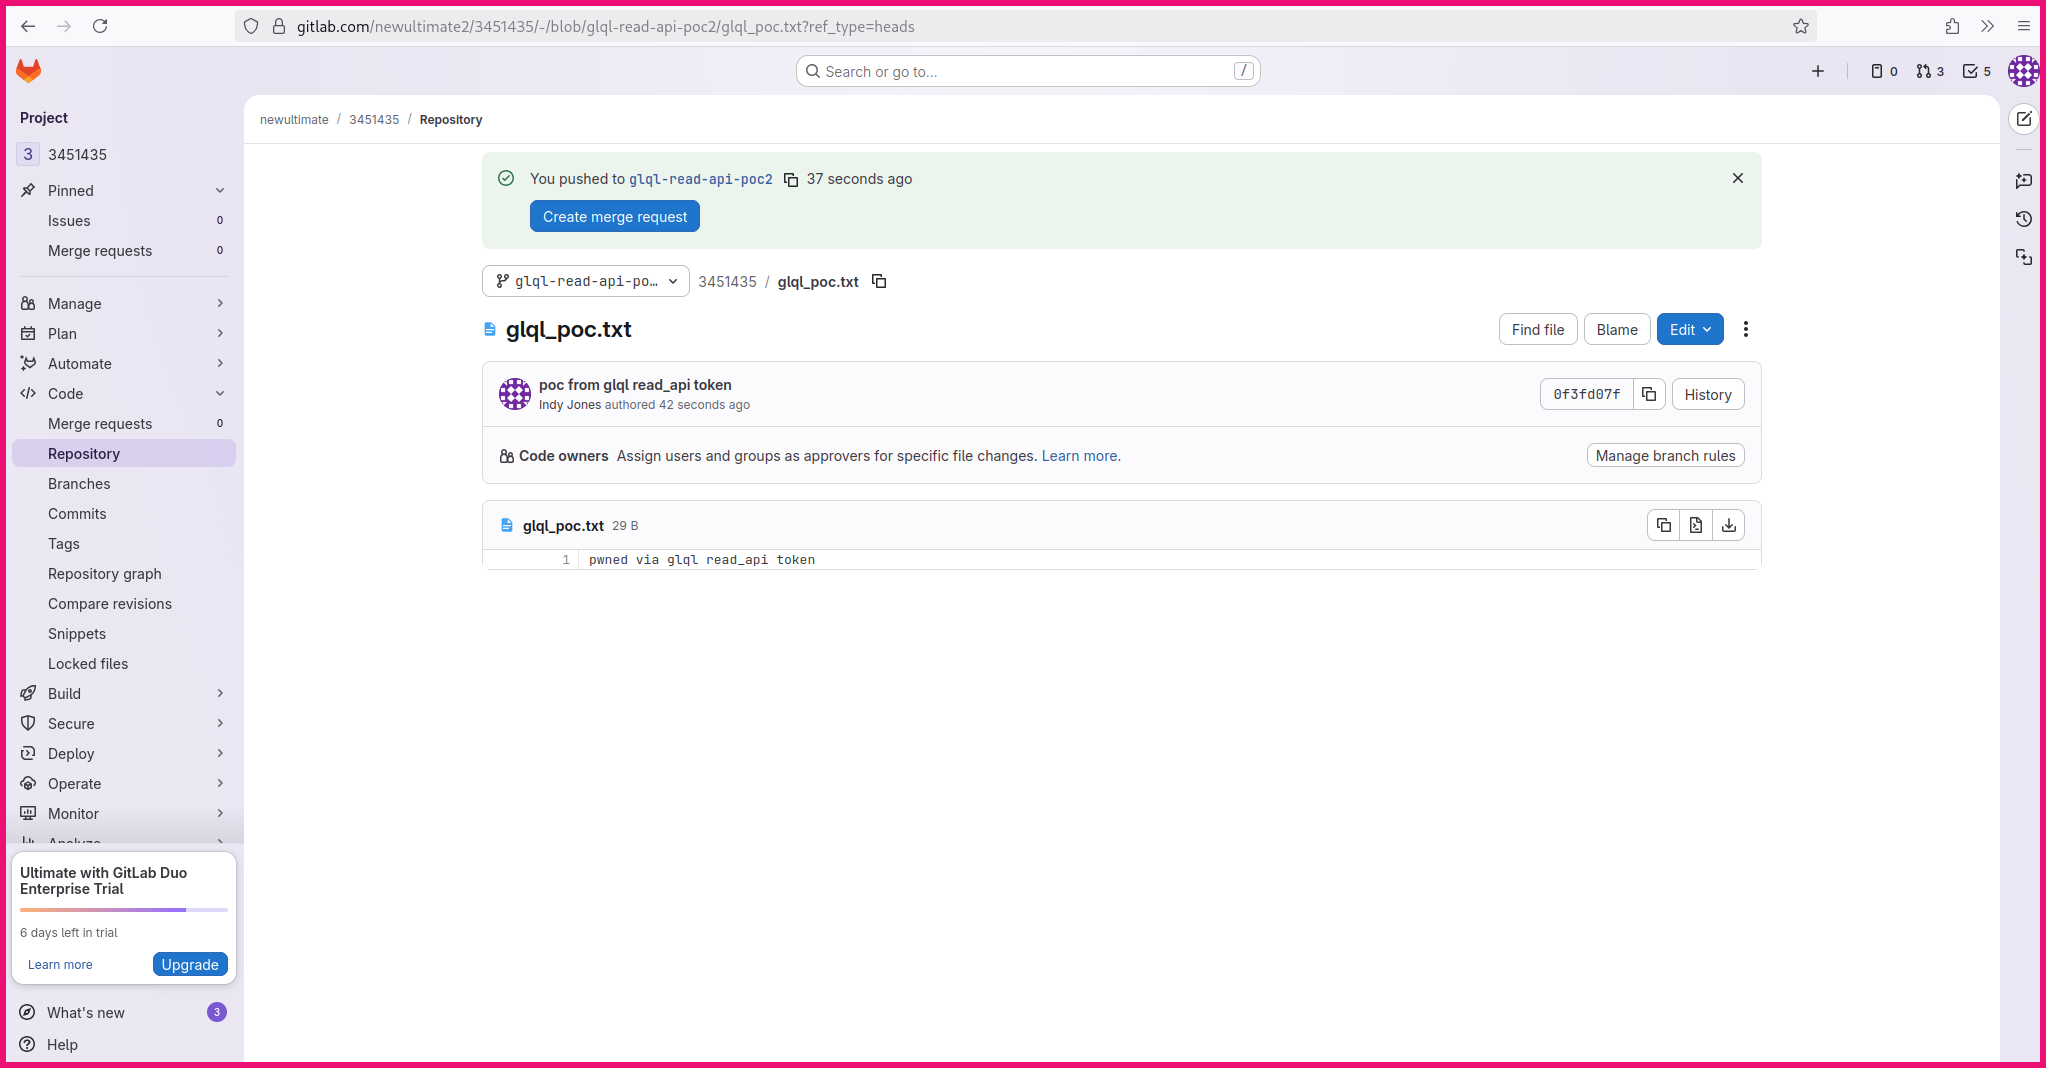Click Indy Jones commit author avatar
The height and width of the screenshot is (1068, 2046).
click(515, 394)
